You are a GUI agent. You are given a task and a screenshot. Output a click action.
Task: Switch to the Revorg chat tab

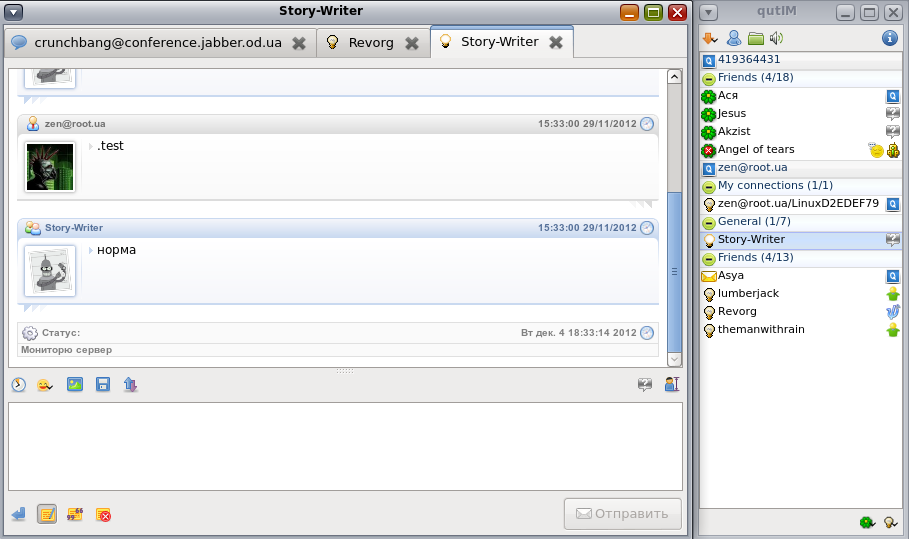371,43
